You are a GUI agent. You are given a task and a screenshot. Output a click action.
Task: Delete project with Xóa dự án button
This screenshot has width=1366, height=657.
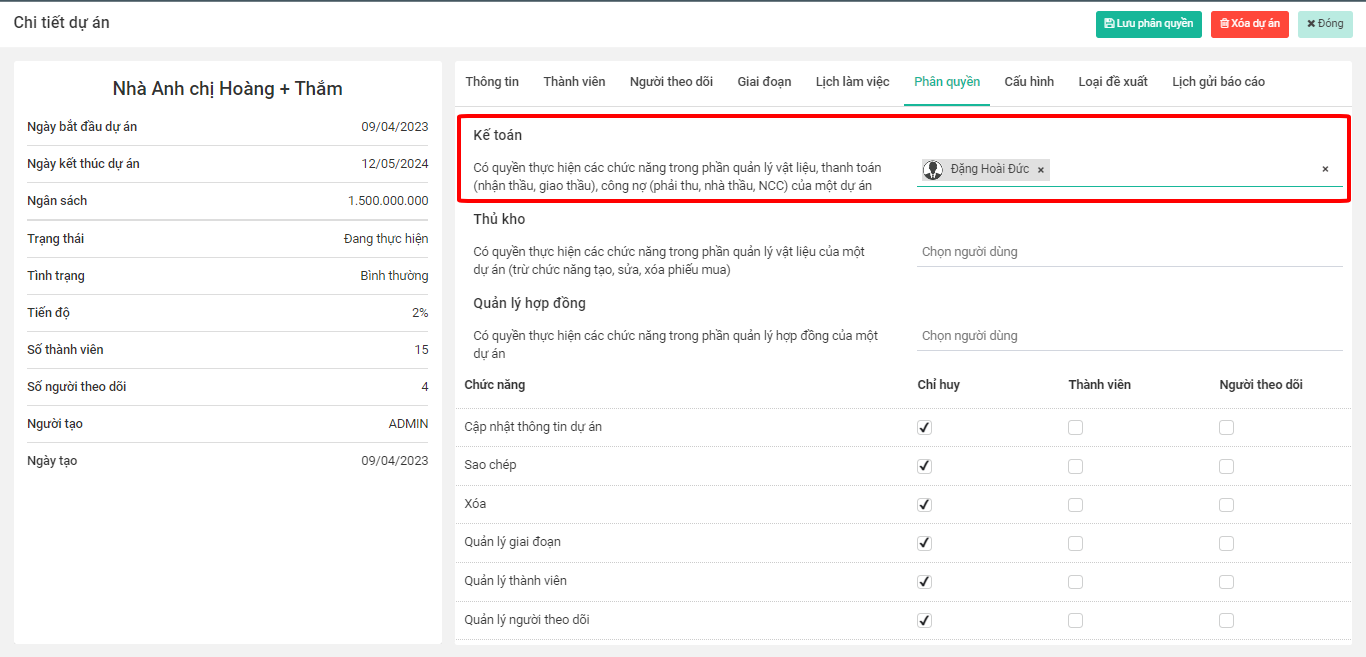point(1249,24)
